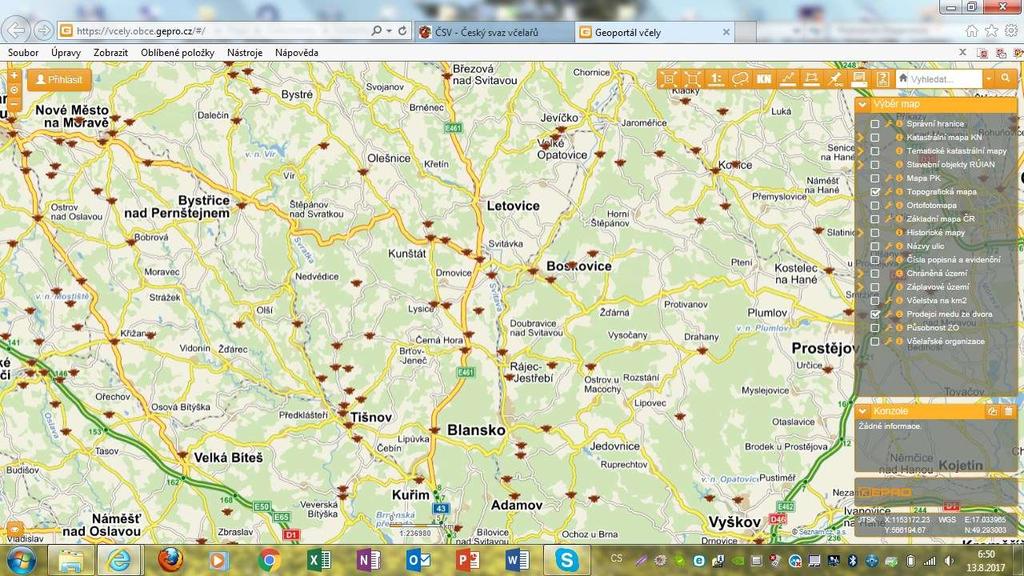Open Firefox from the taskbar
Screen dimensions: 1024x576
[x=170, y=560]
